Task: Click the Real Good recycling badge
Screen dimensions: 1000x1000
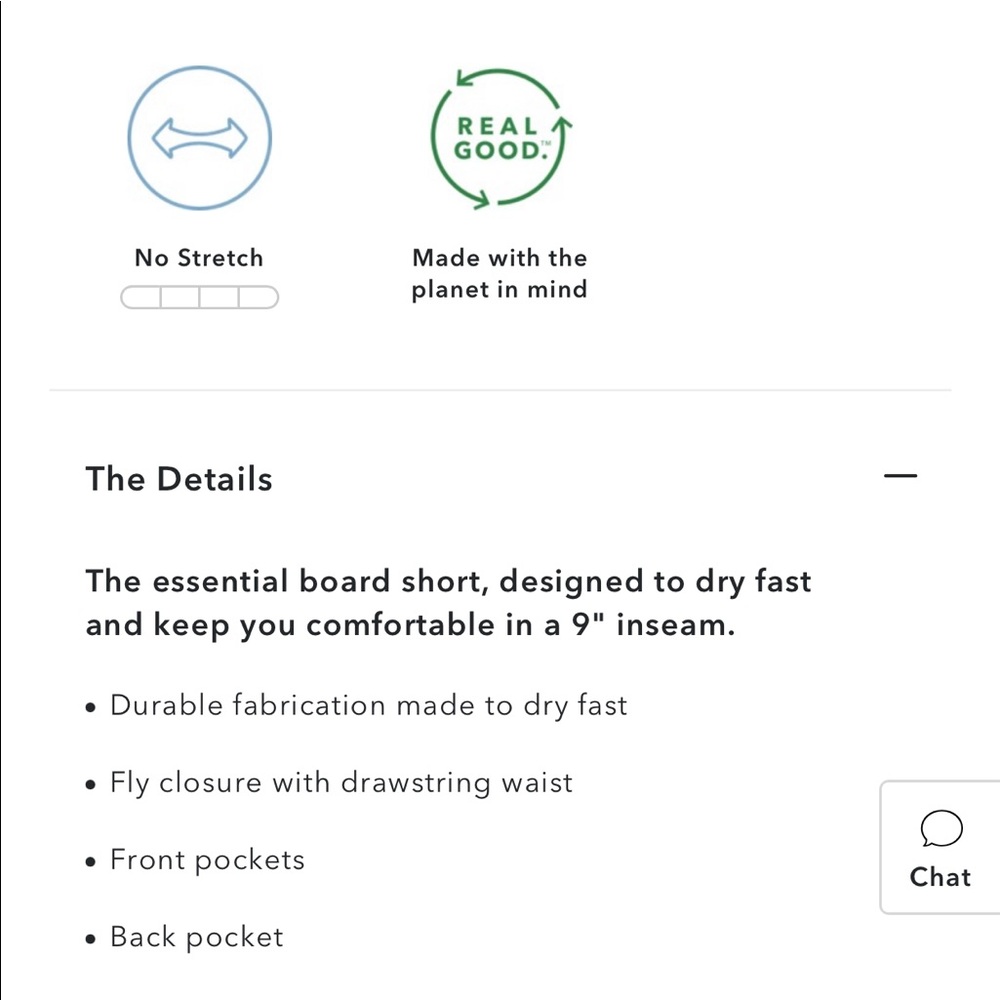Action: click(499, 137)
